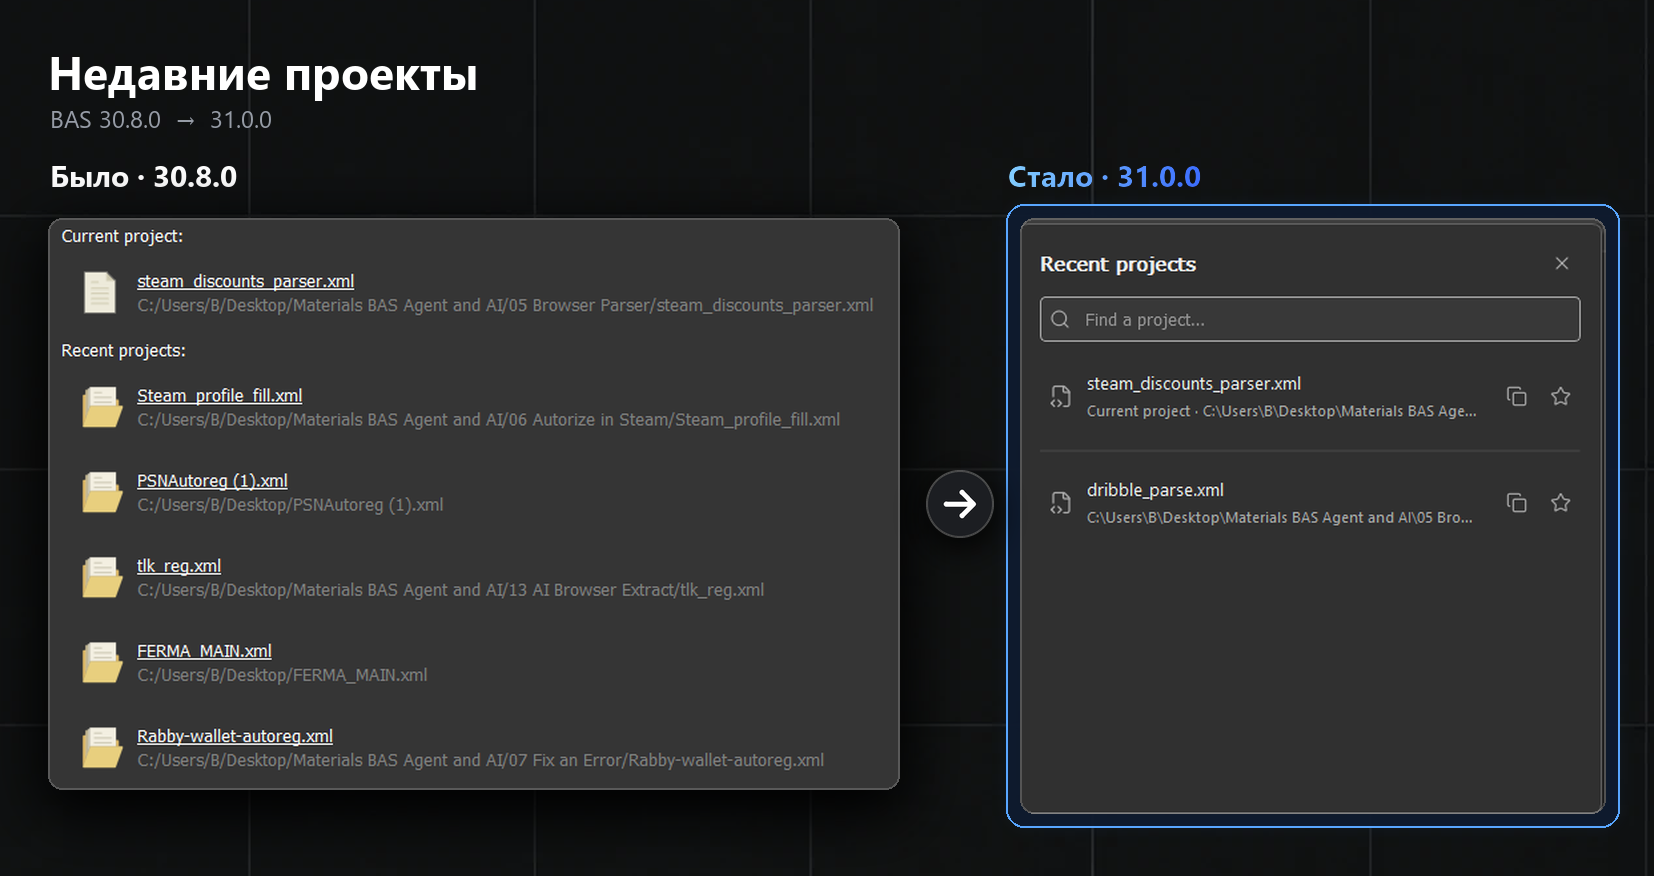This screenshot has width=1654, height=876.
Task: Click the folder icon next to Steam_profile_fill.xml
Action: pyautogui.click(x=102, y=407)
